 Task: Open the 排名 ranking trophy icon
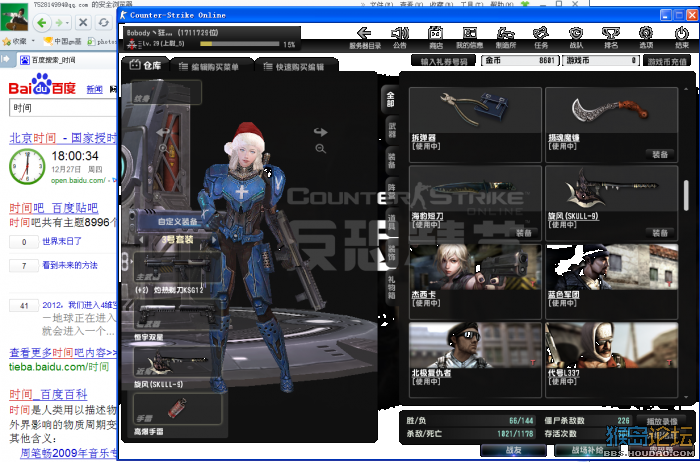coord(611,37)
